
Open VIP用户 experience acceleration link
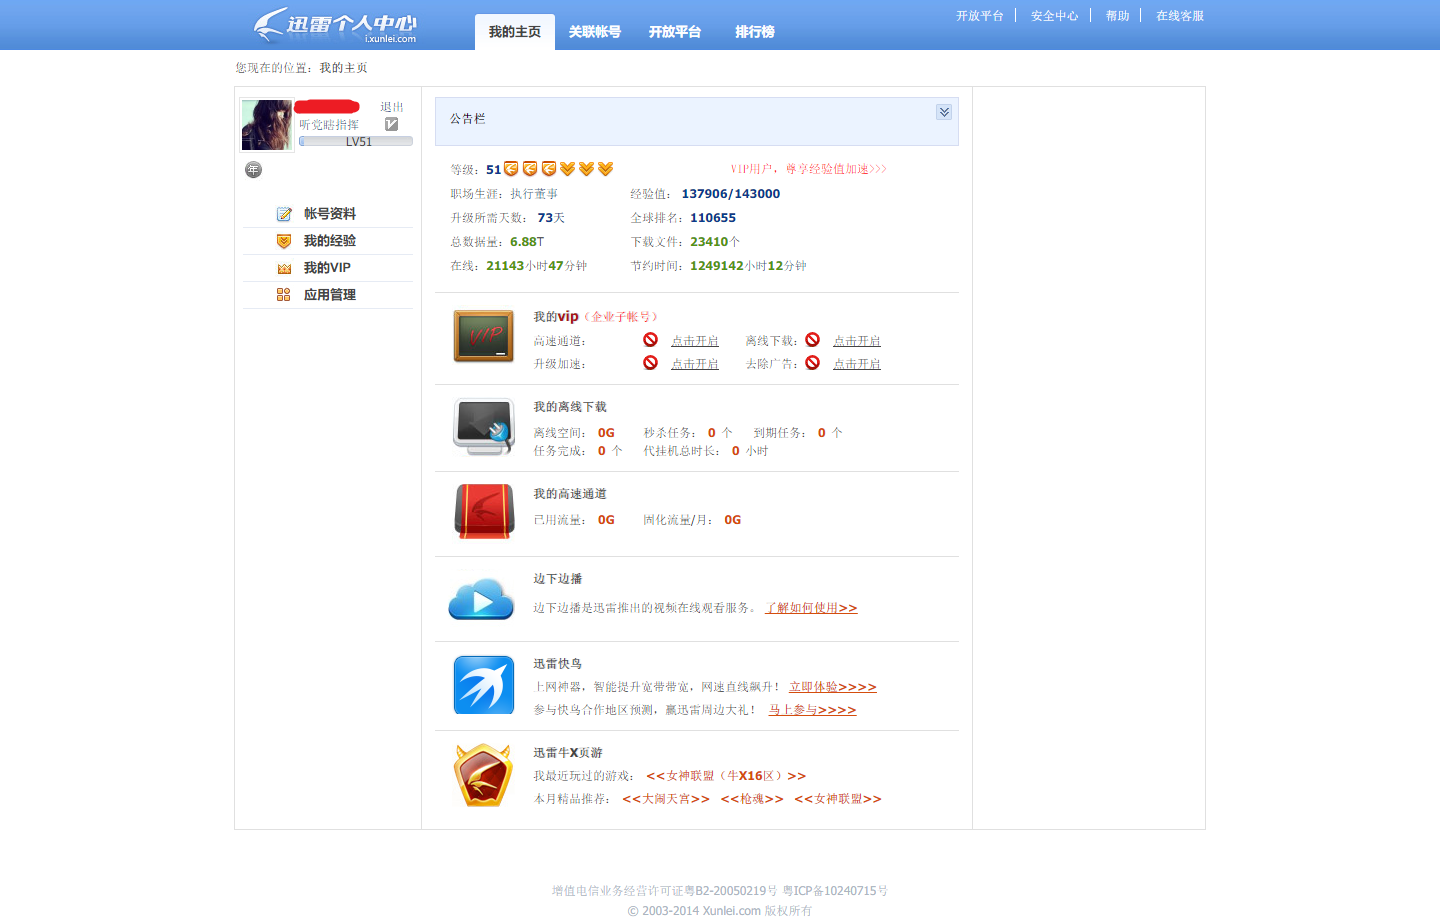pyautogui.click(x=808, y=169)
